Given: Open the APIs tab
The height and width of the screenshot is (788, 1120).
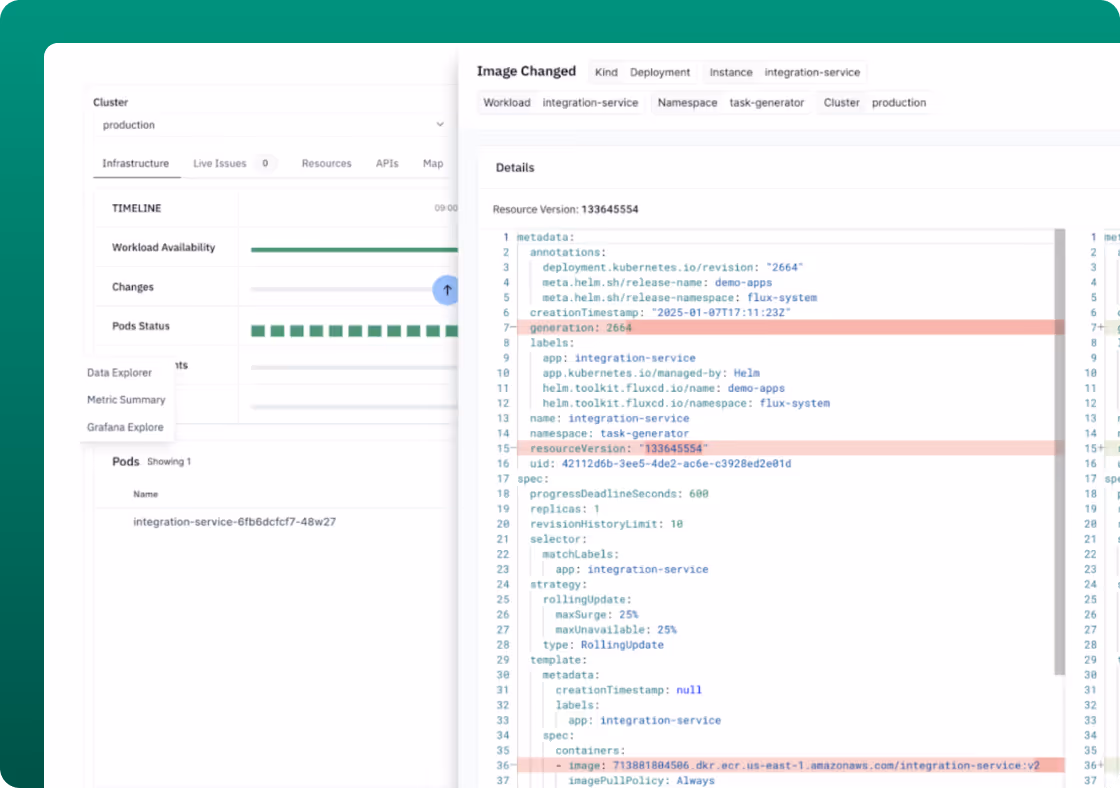Looking at the screenshot, I should coord(387,164).
